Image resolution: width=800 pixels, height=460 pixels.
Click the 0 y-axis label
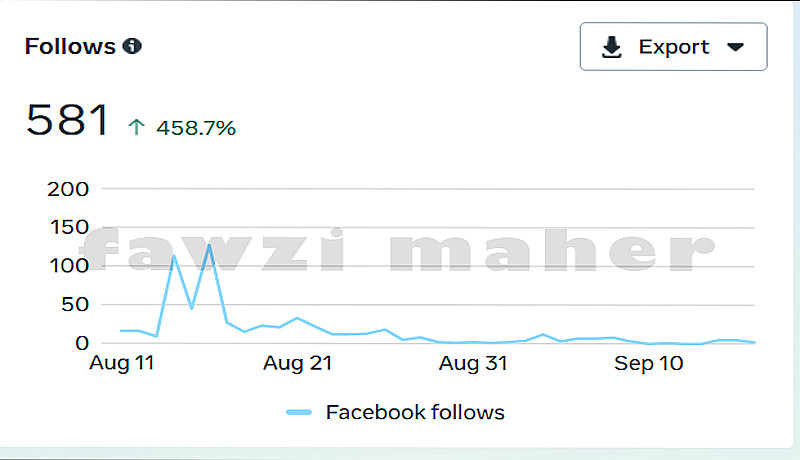(83, 343)
